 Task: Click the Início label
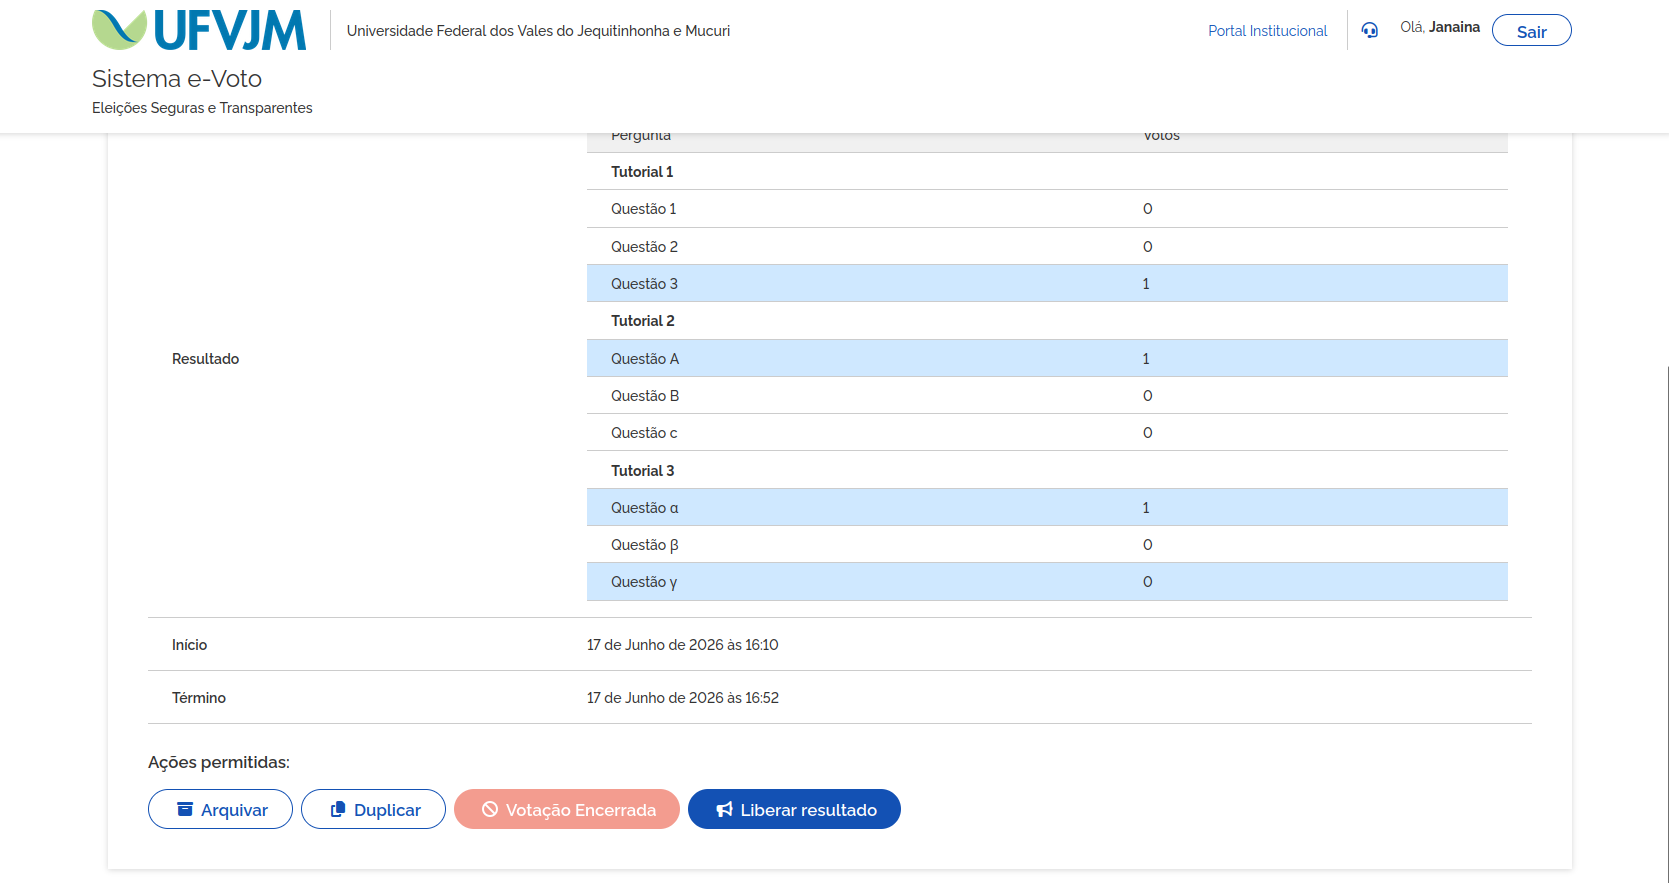click(x=189, y=645)
